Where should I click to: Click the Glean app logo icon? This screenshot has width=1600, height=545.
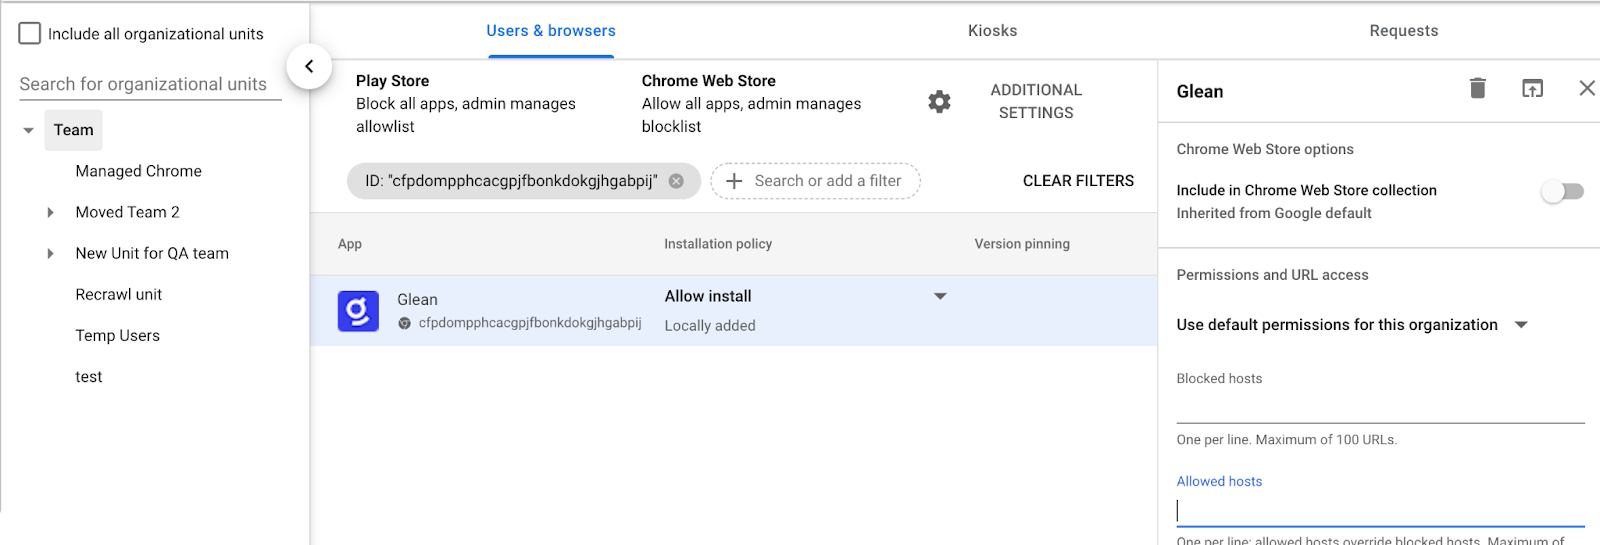pos(358,311)
